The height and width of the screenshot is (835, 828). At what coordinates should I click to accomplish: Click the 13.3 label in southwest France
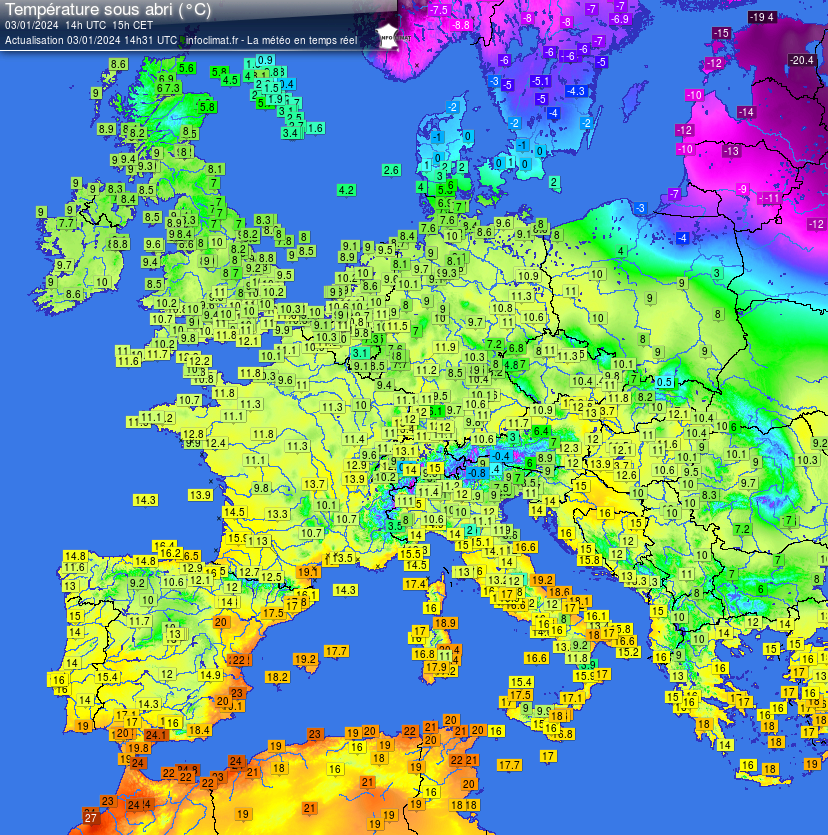277,514
